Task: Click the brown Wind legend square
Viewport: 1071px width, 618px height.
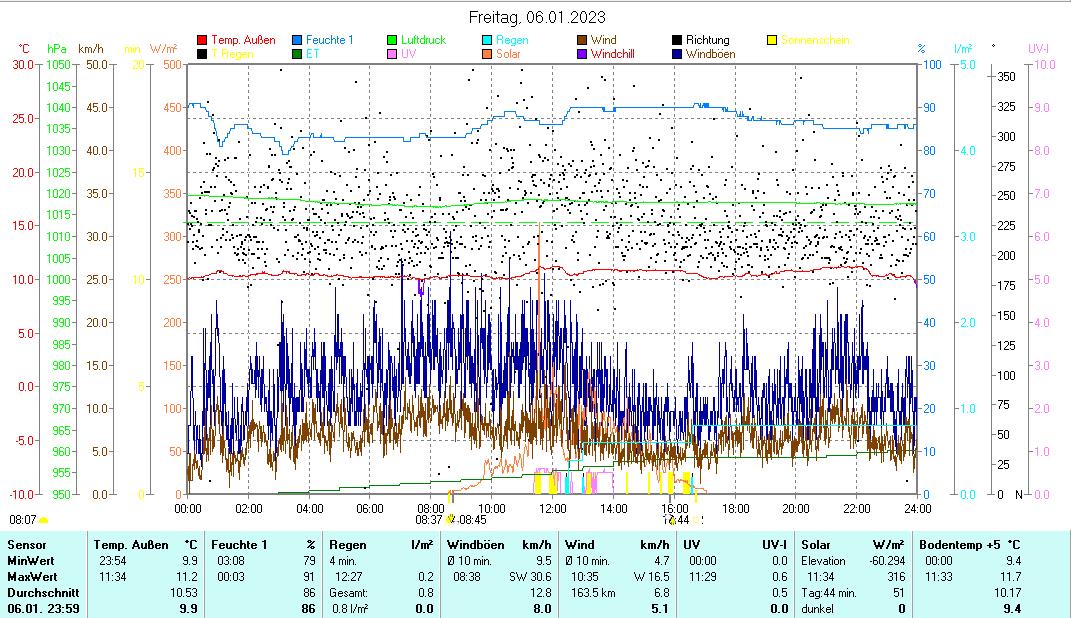Action: tap(582, 41)
